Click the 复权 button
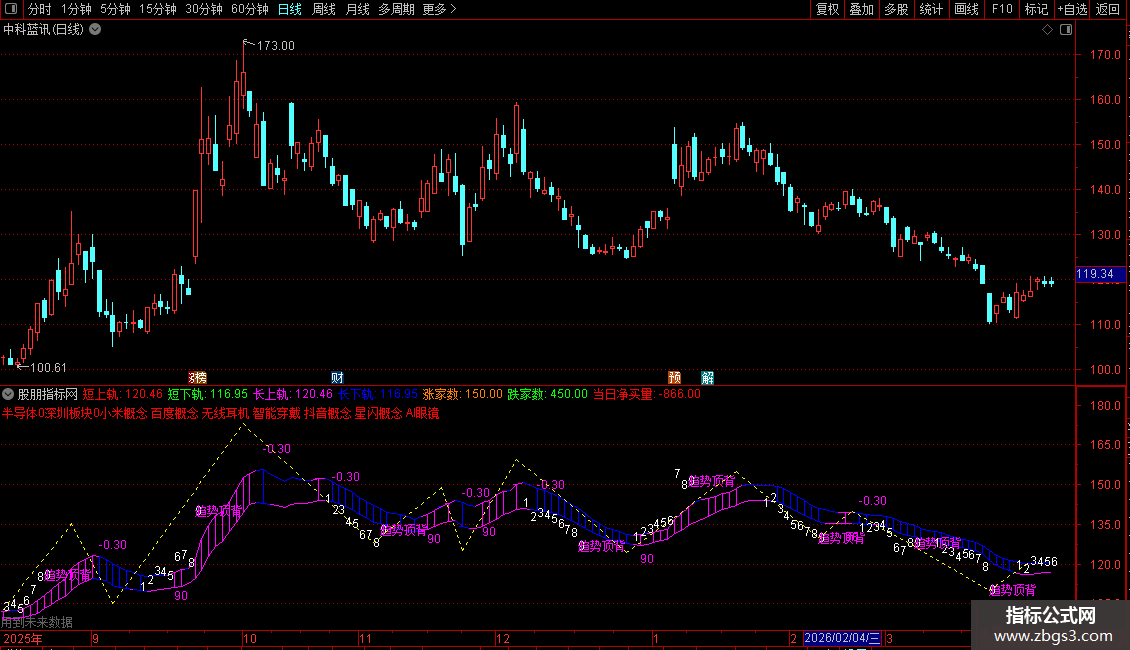Viewport: 1130px width, 650px height. point(827,9)
